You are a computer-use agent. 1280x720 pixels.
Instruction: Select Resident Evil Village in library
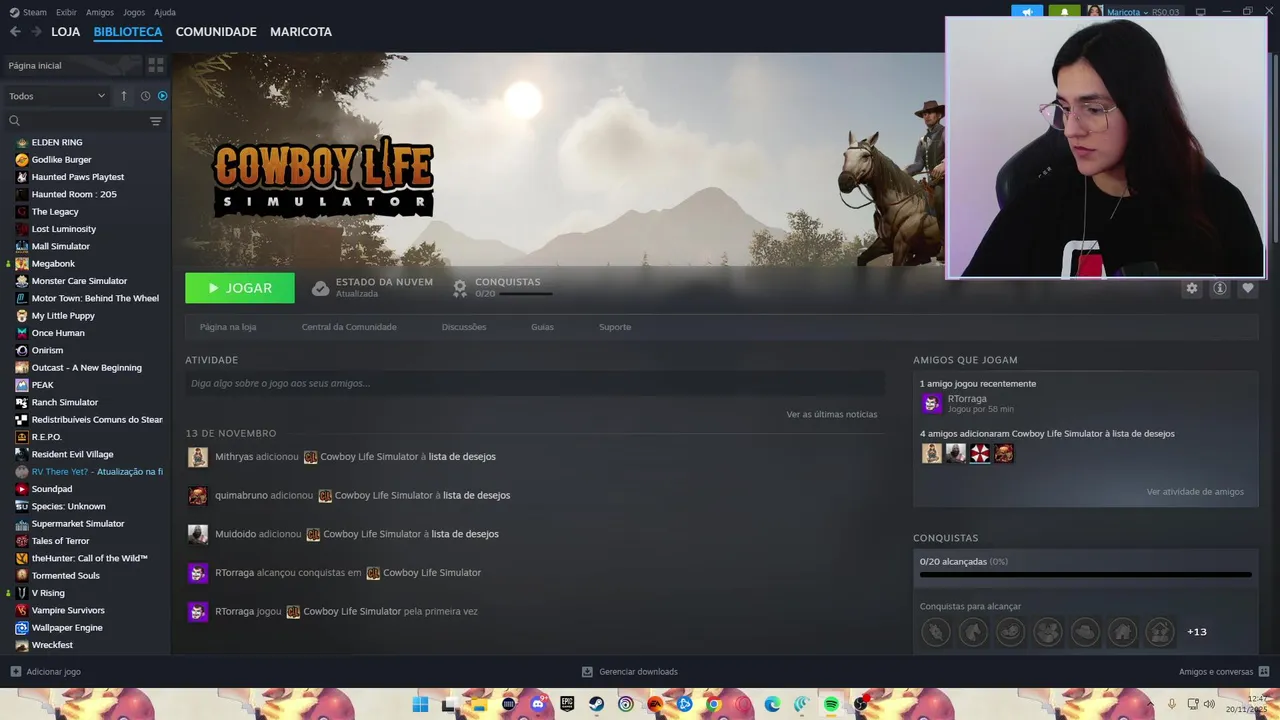pos(72,454)
